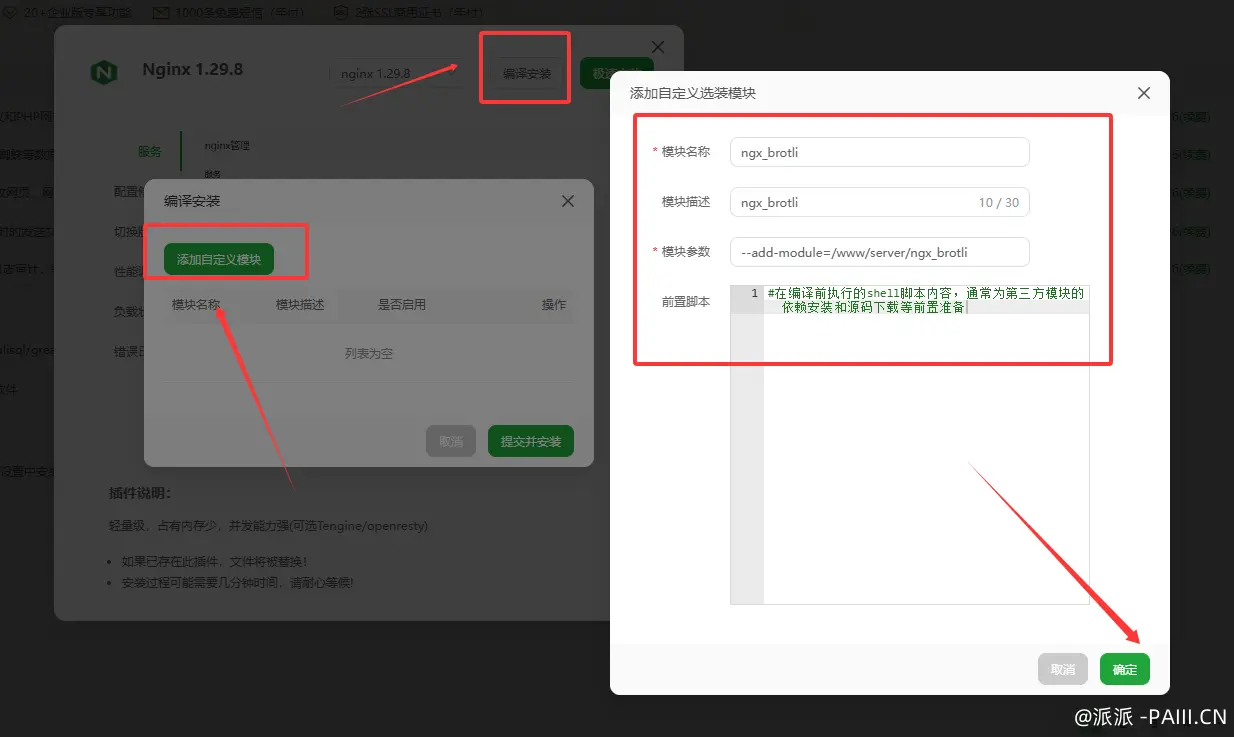The height and width of the screenshot is (737, 1234).
Task: Select the 服务 tab in Nginx window
Action: (x=150, y=152)
